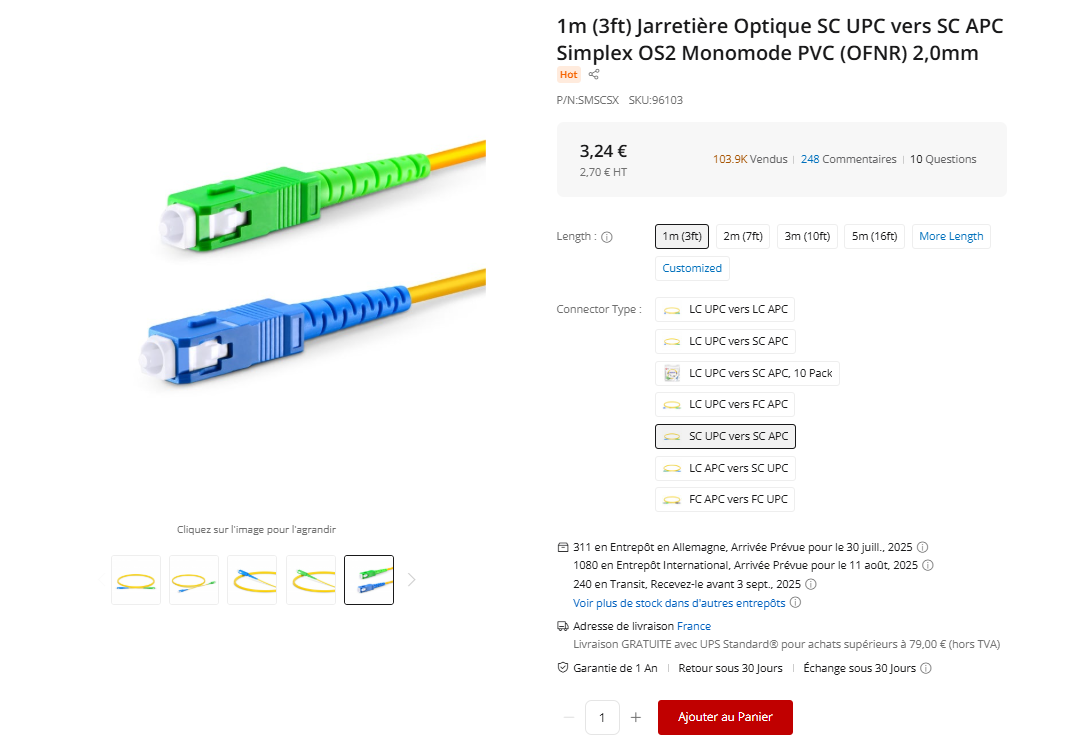Image resolution: width=1076 pixels, height=743 pixels.
Task: Select the 2m (7ft) length option
Action: [742, 236]
